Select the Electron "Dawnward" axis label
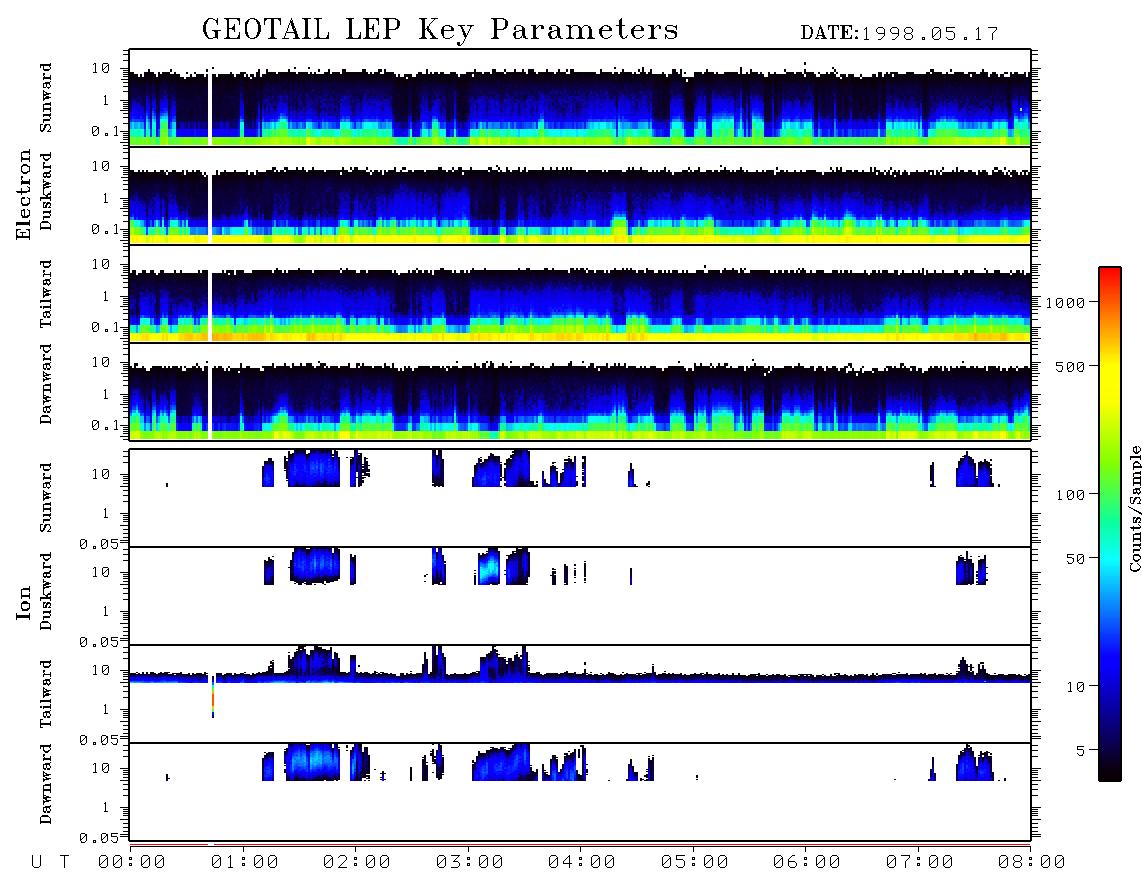Screen dimensions: 1142x880 click(46, 384)
